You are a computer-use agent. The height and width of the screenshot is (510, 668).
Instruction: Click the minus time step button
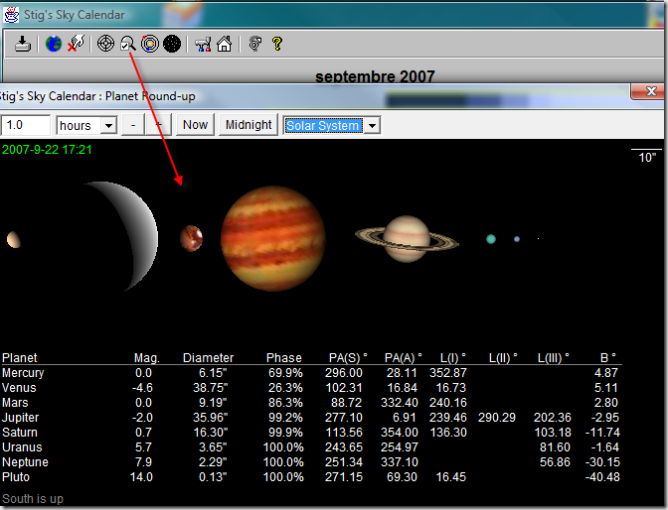pos(133,125)
